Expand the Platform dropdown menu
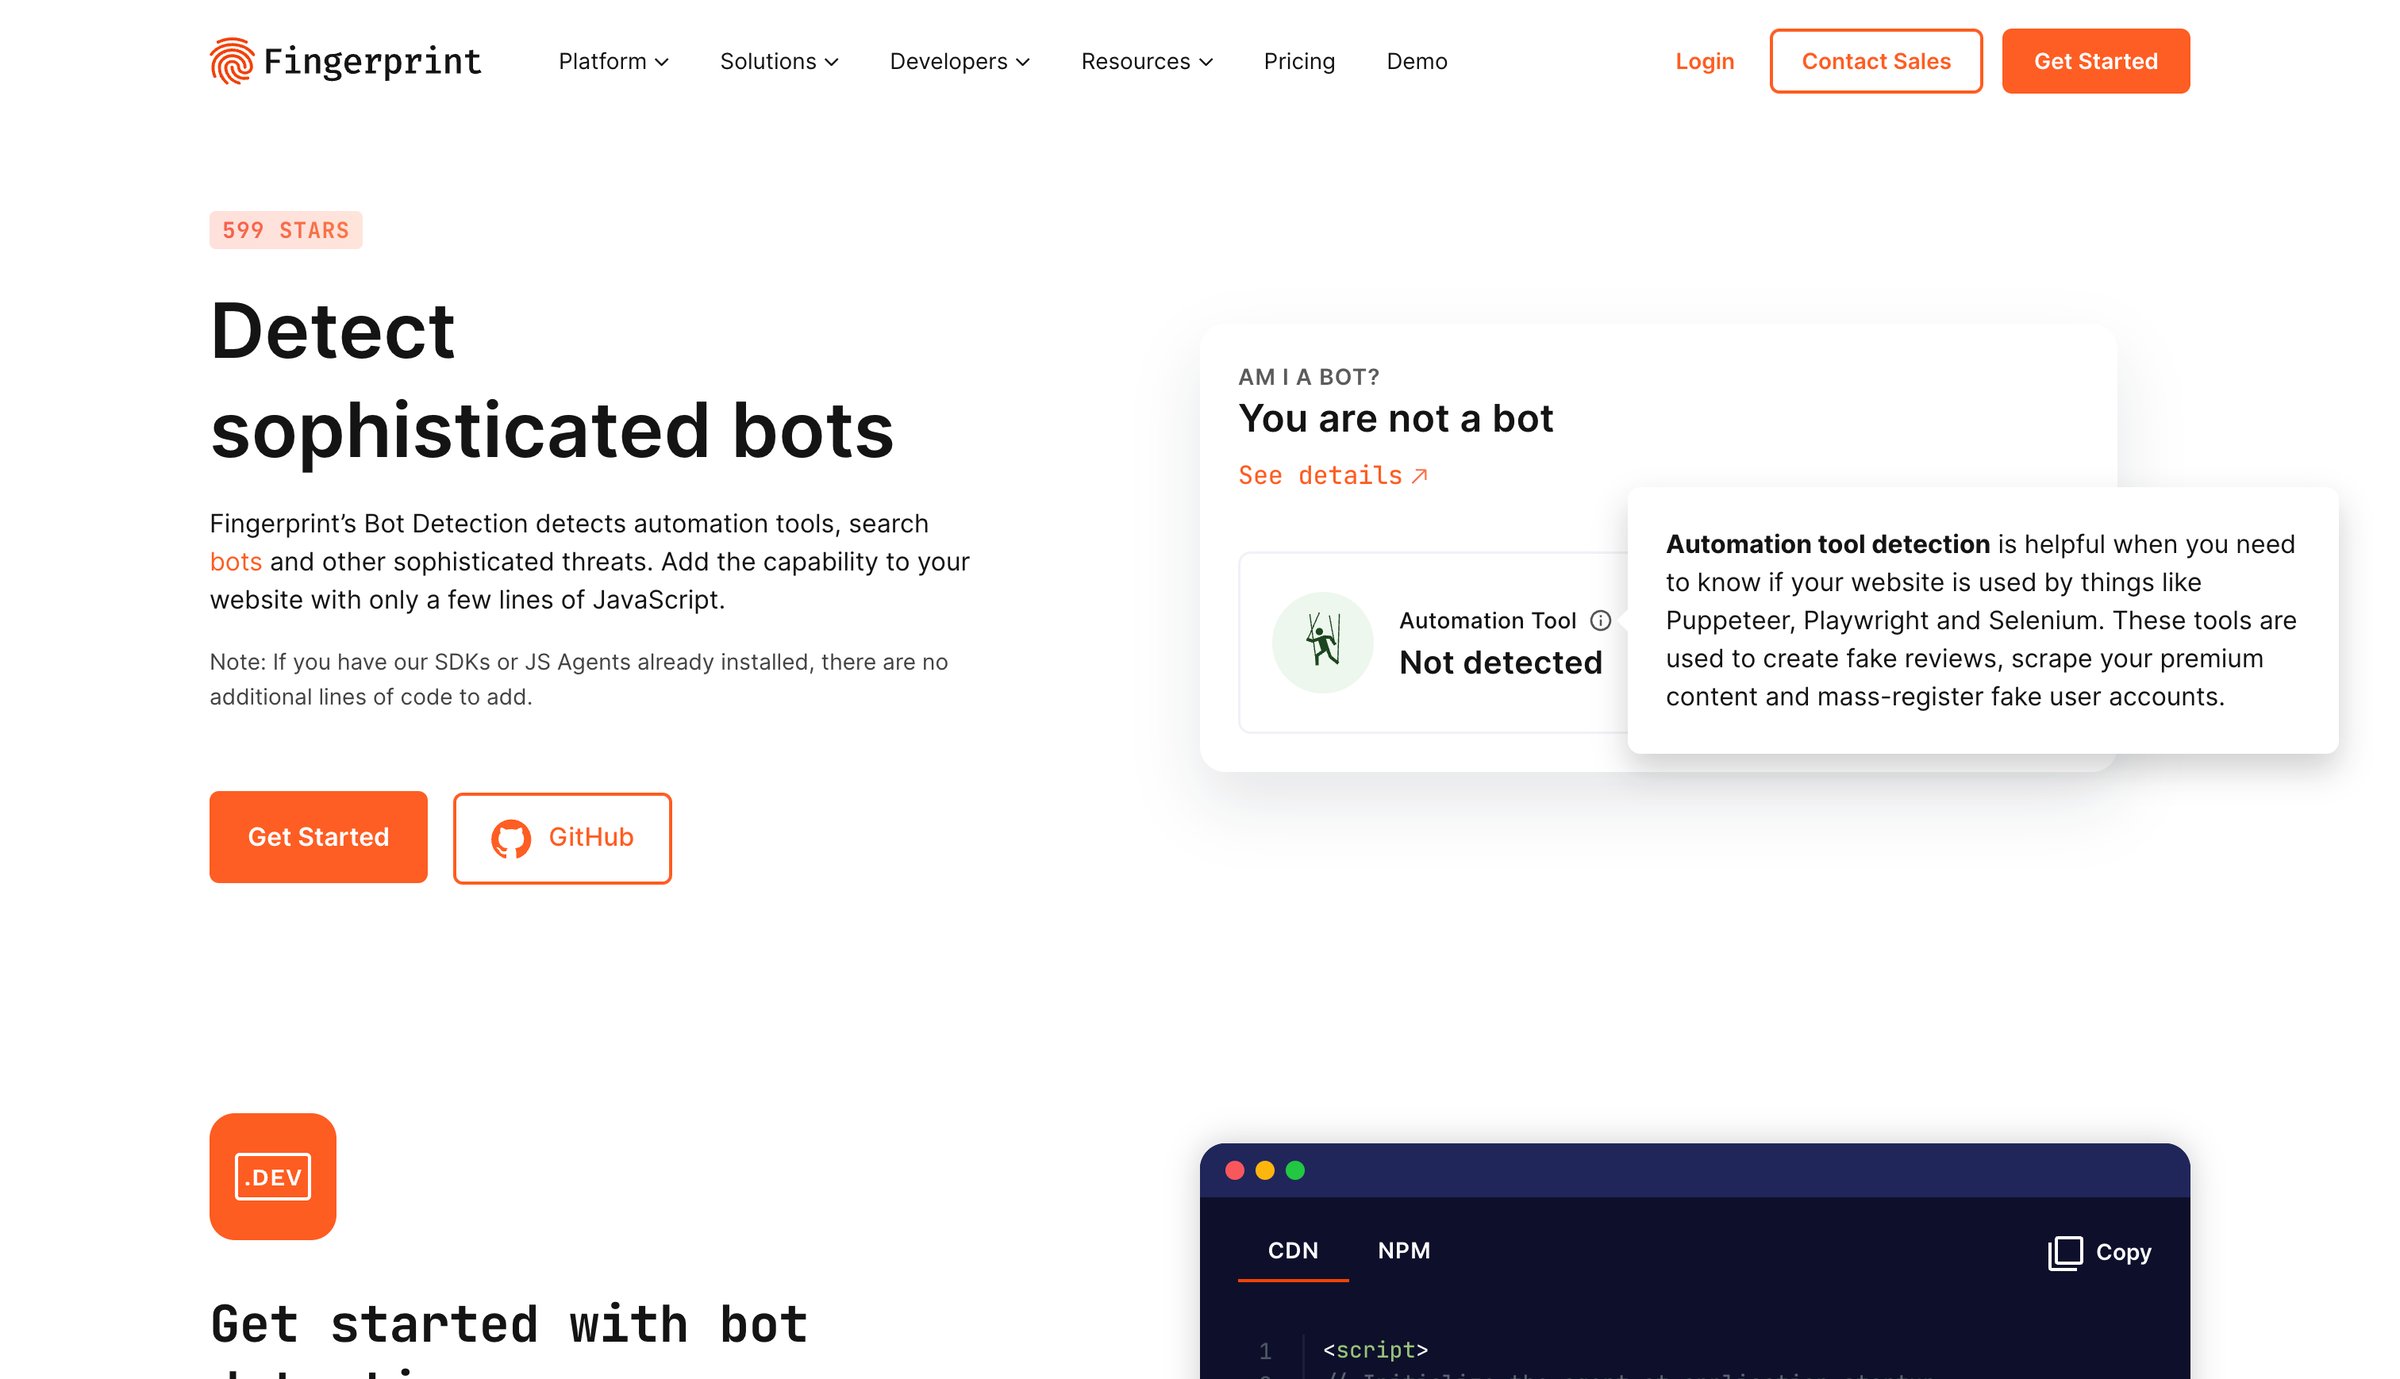Screen dimensions: 2400x1379 pyautogui.click(x=613, y=61)
